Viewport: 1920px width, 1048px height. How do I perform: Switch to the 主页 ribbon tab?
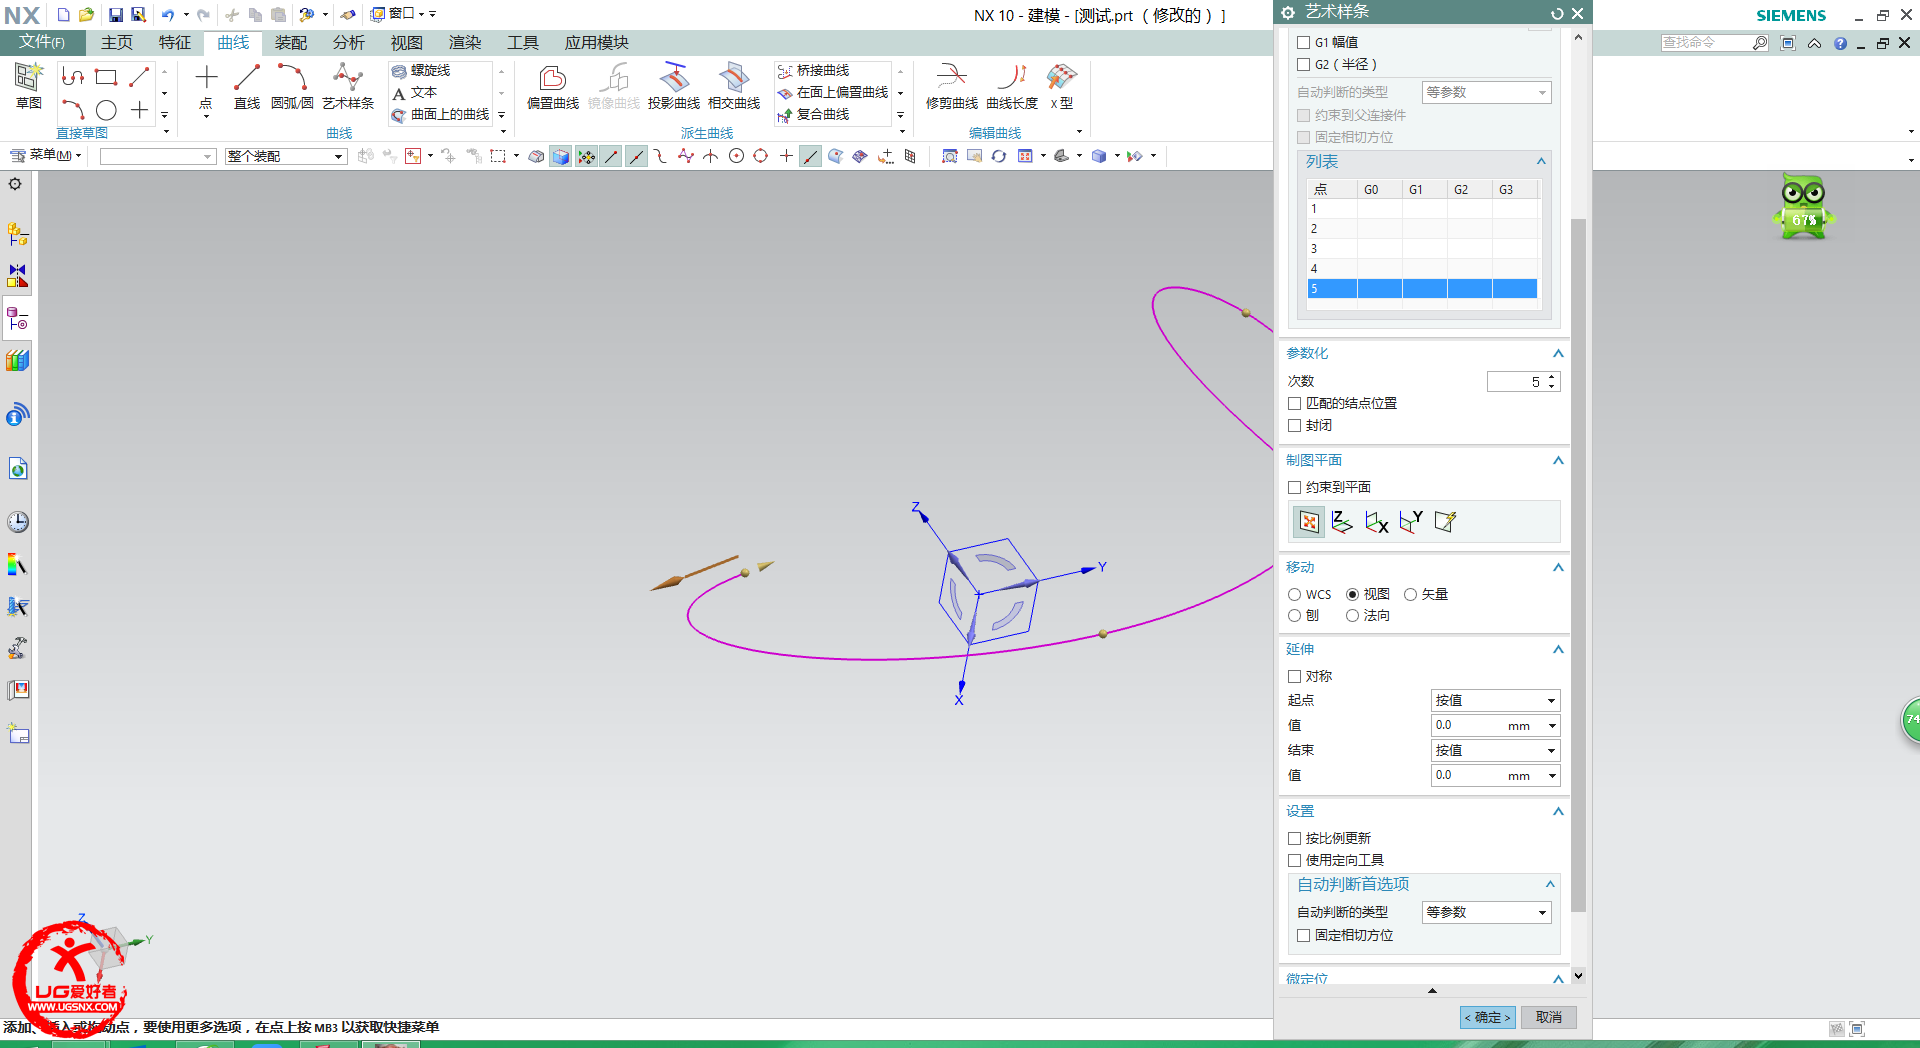coord(117,42)
